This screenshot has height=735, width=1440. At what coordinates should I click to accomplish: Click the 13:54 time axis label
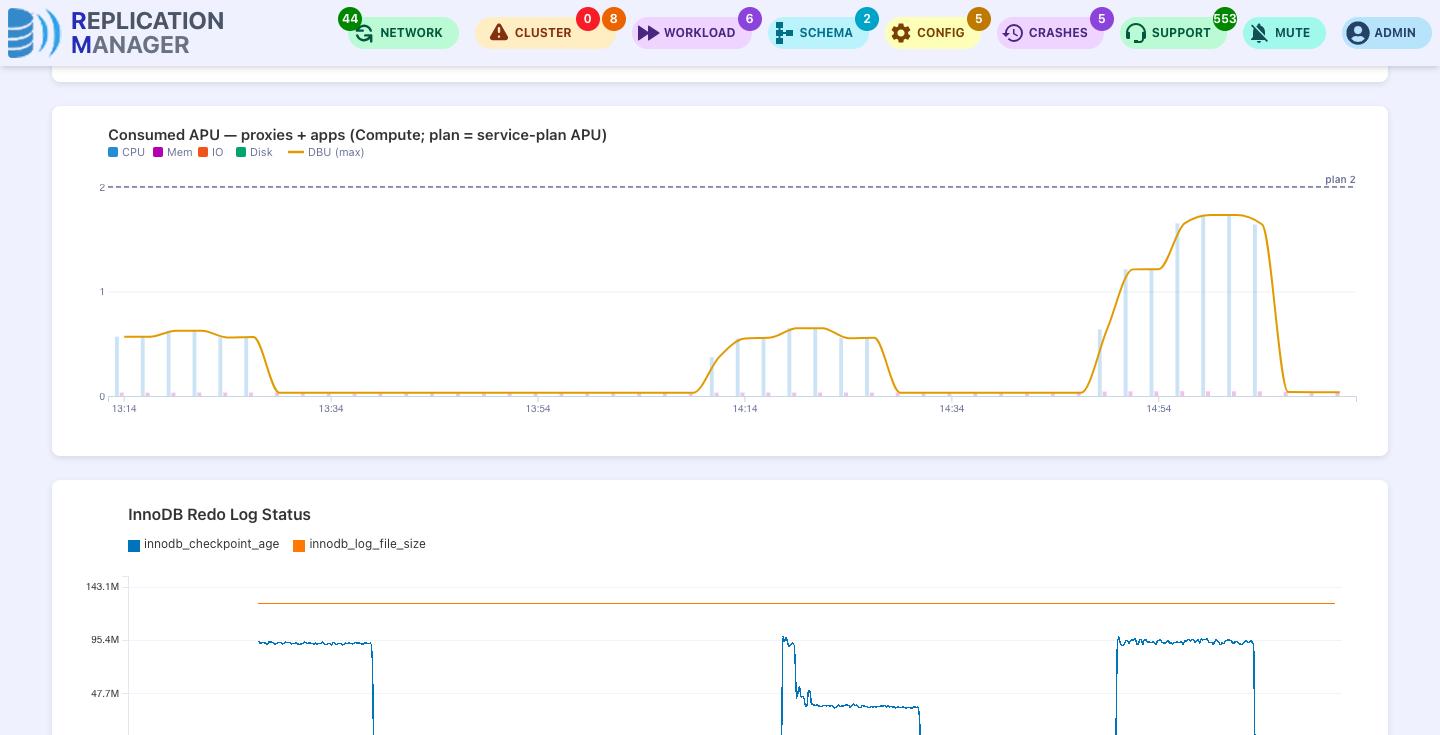click(538, 409)
